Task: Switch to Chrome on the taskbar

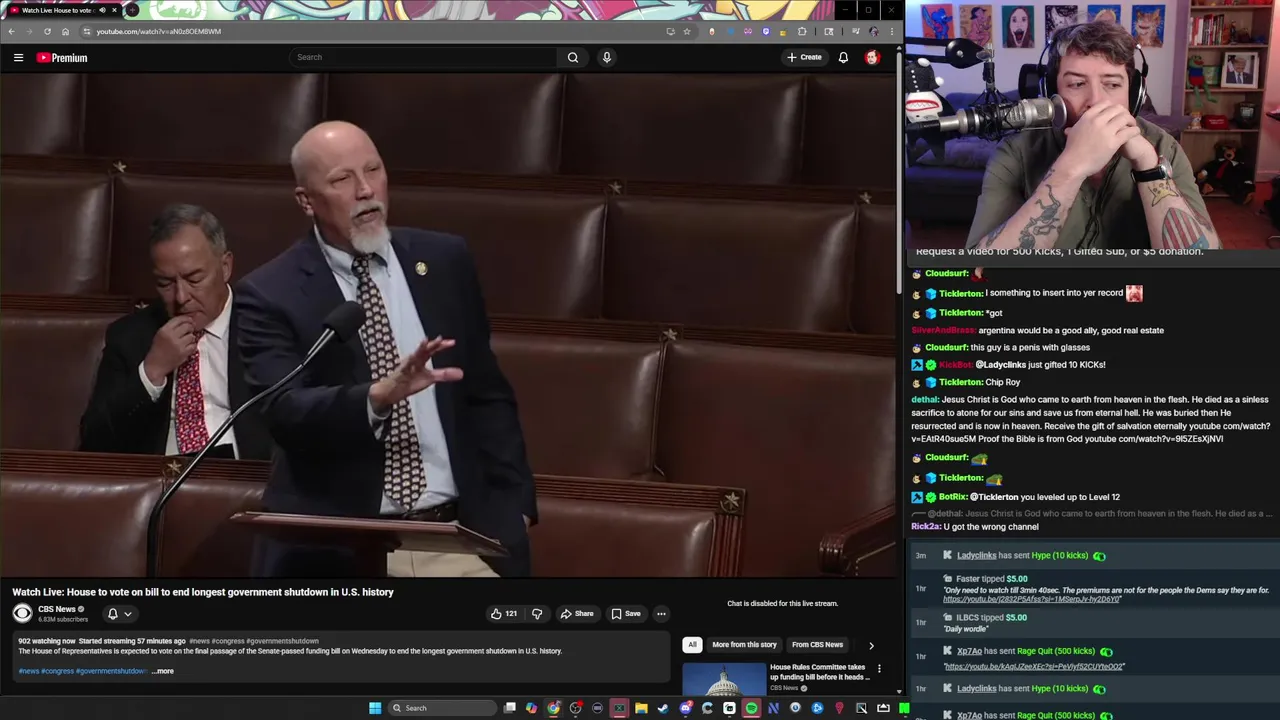Action: click(553, 708)
